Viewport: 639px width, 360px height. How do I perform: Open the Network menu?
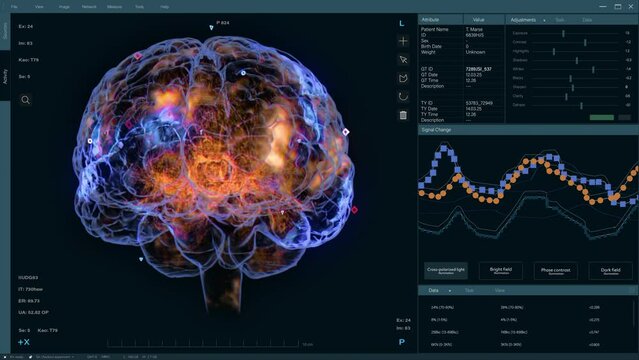tap(89, 7)
